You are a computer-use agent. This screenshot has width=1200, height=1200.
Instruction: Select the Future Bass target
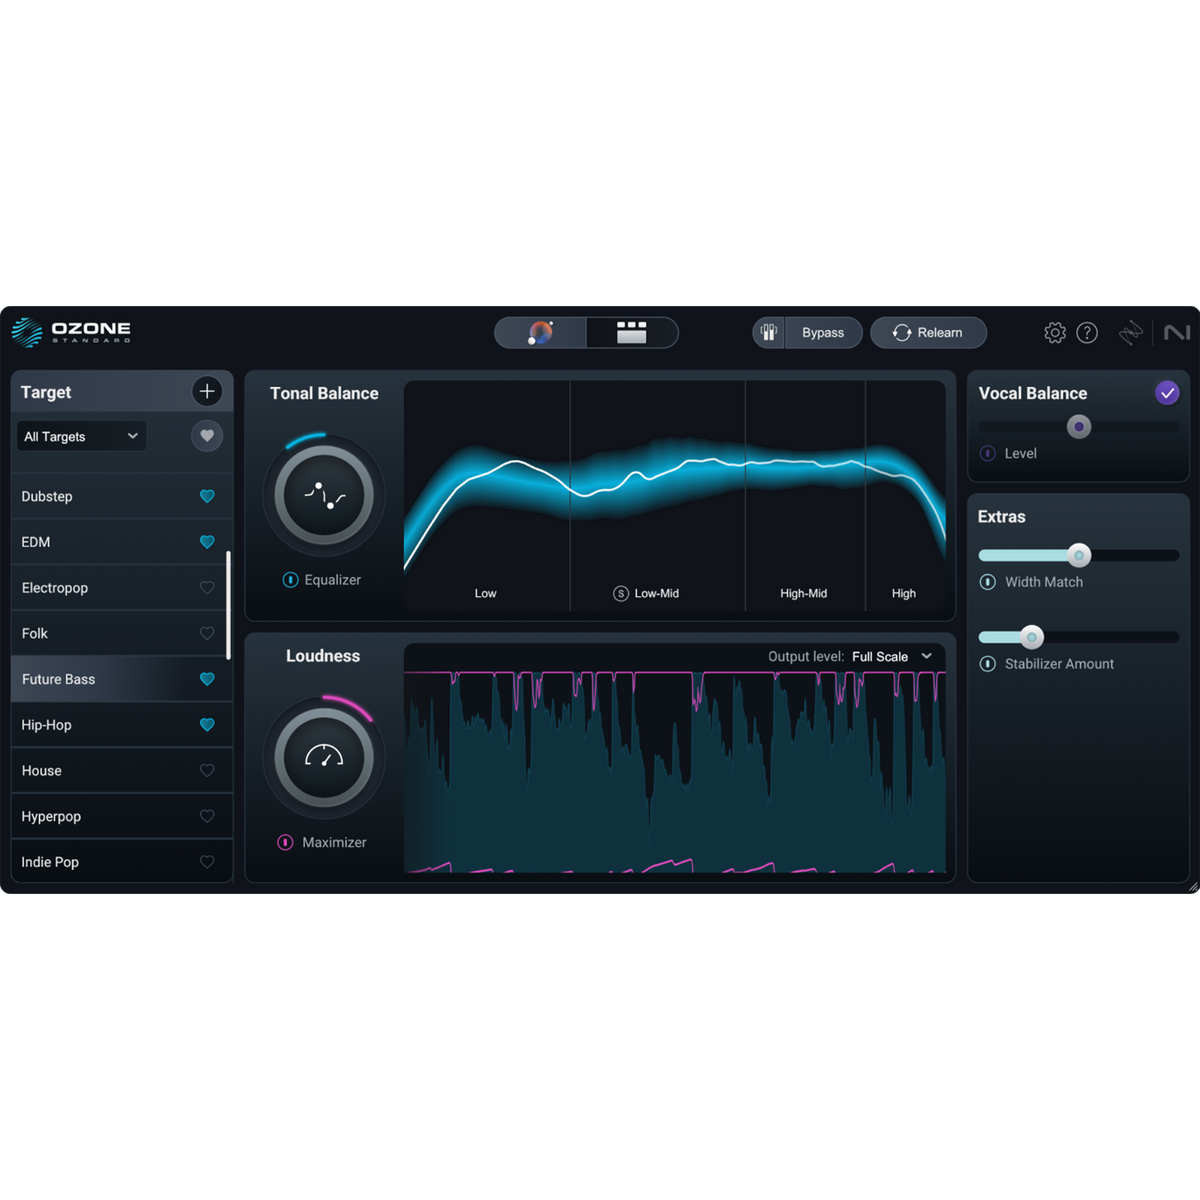[122, 679]
